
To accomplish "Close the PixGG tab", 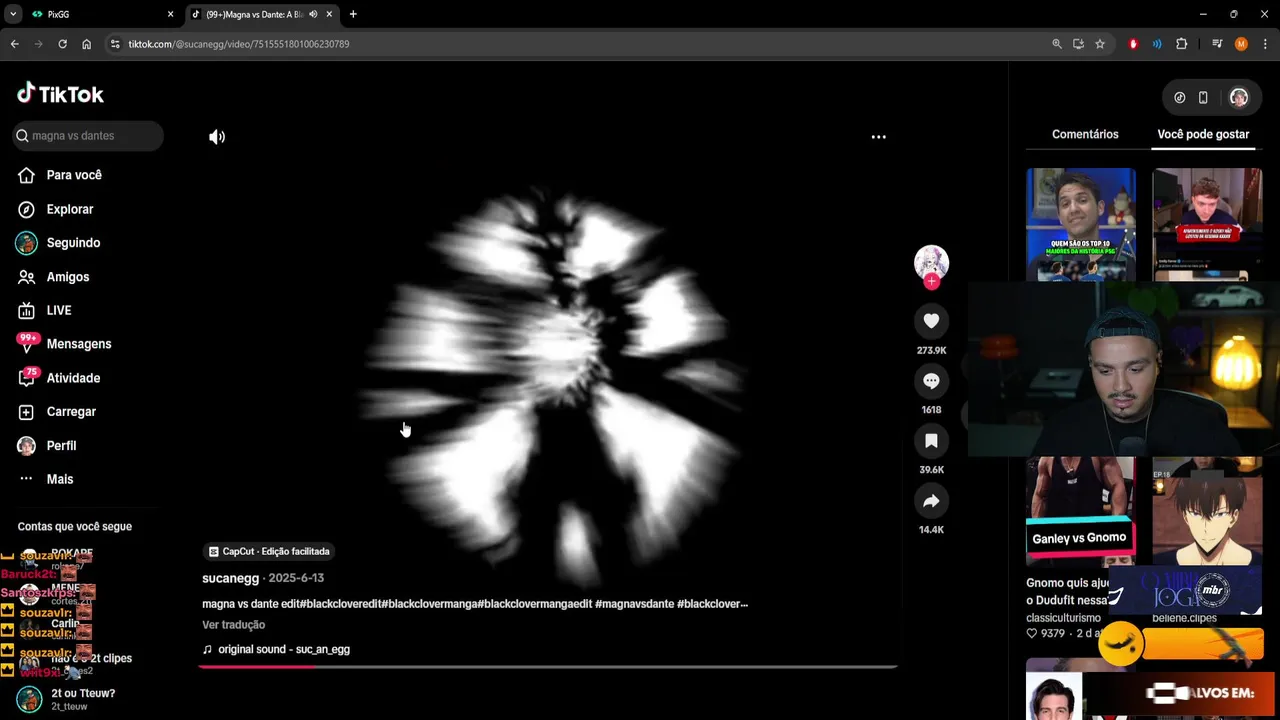I will coord(170,14).
